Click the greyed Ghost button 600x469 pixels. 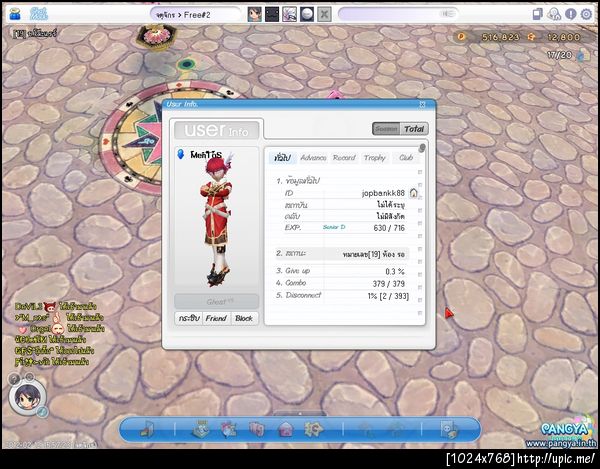(x=217, y=301)
